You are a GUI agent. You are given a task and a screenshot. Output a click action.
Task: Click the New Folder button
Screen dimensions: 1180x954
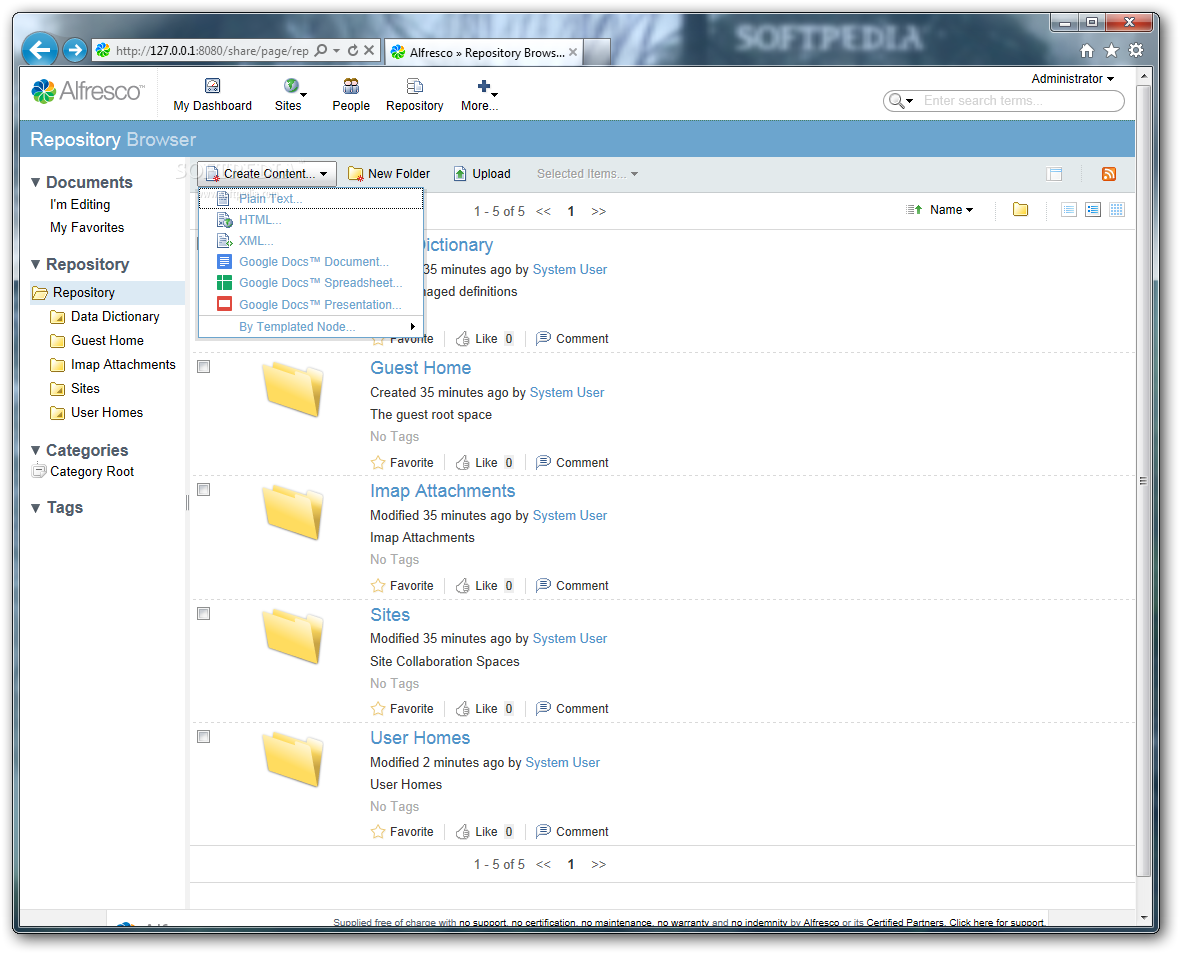389,174
